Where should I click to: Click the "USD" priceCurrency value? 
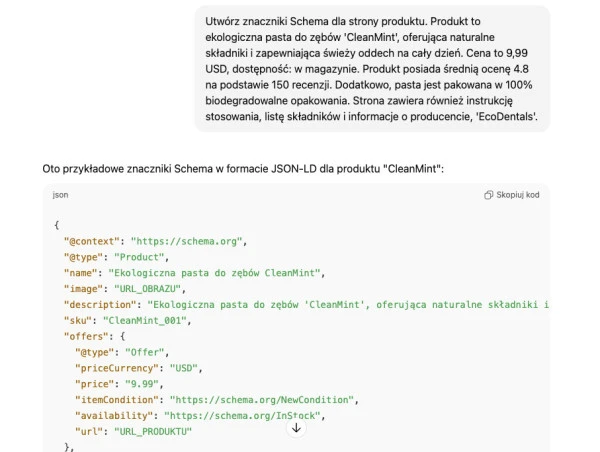coord(183,367)
